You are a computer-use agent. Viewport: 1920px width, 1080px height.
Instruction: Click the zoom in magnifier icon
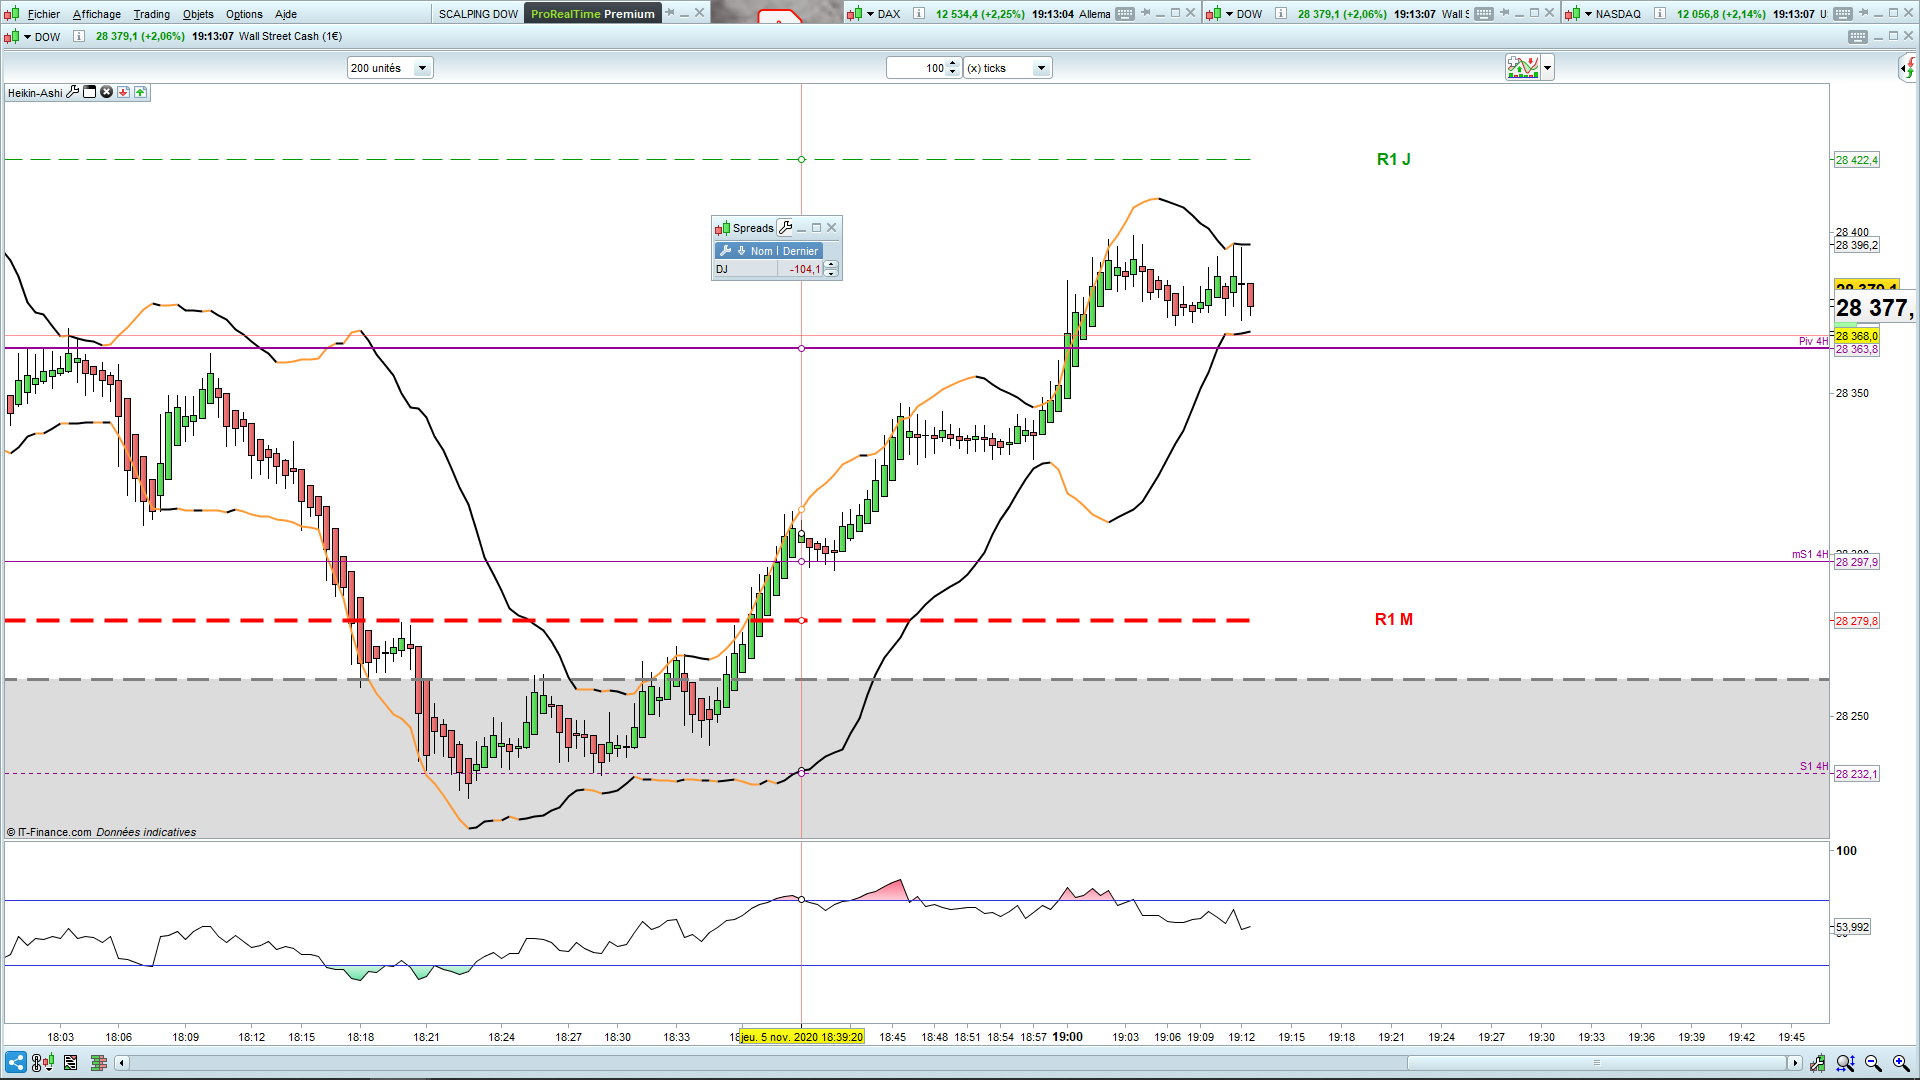1901,1062
